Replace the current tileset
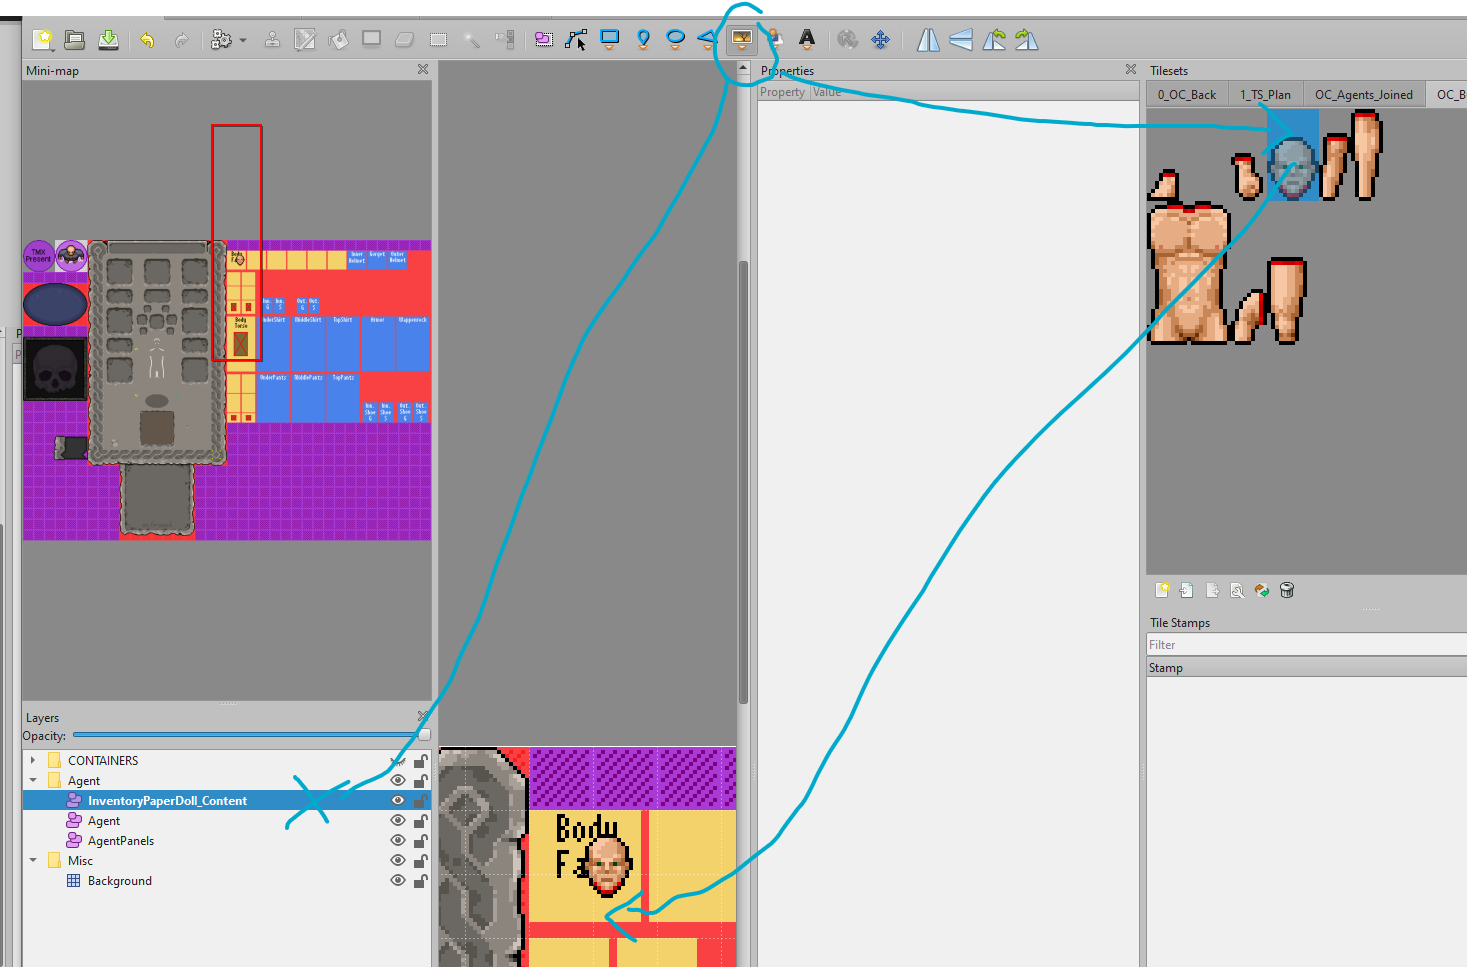1467x967 pixels. click(1262, 591)
